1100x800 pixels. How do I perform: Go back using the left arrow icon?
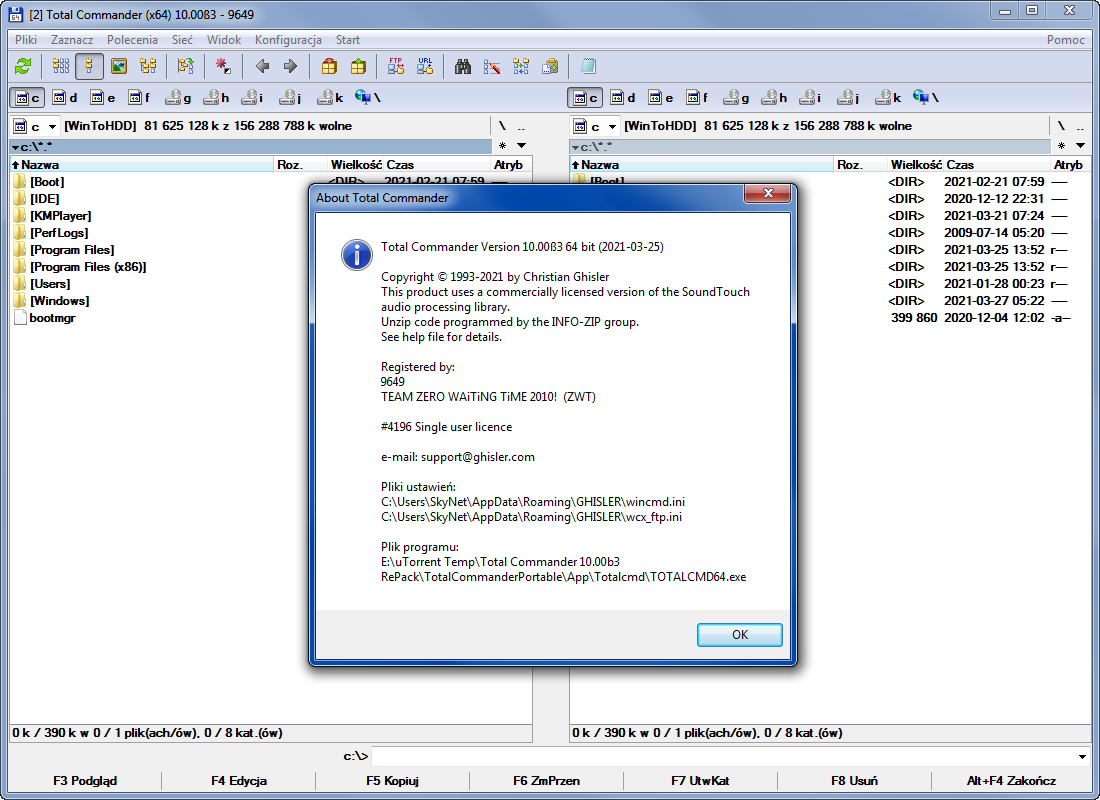pyautogui.click(x=262, y=67)
